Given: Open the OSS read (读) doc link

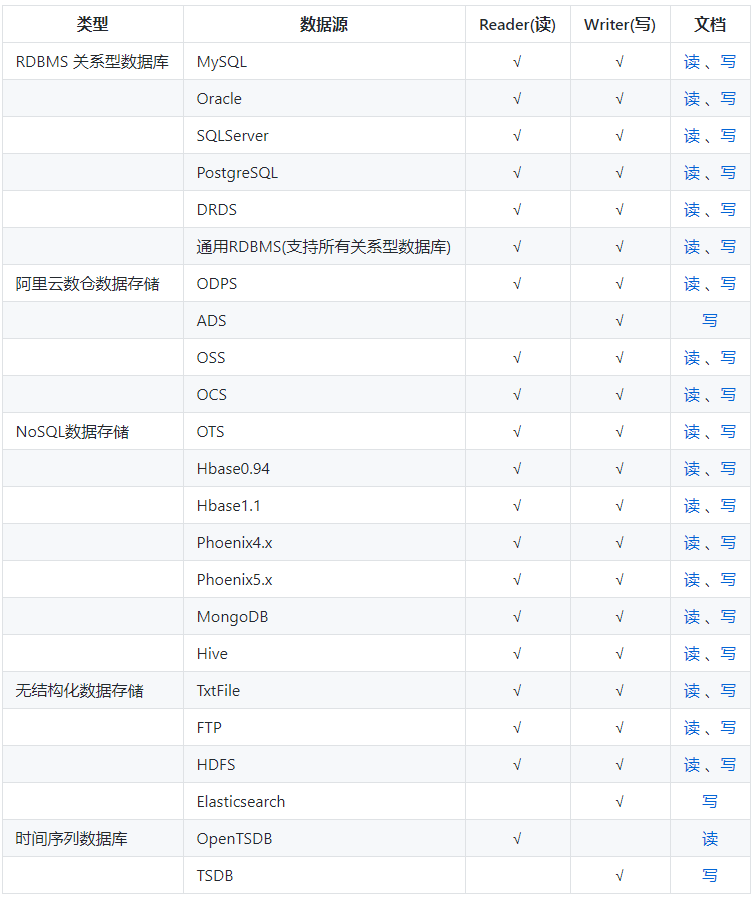Looking at the screenshot, I should [692, 358].
